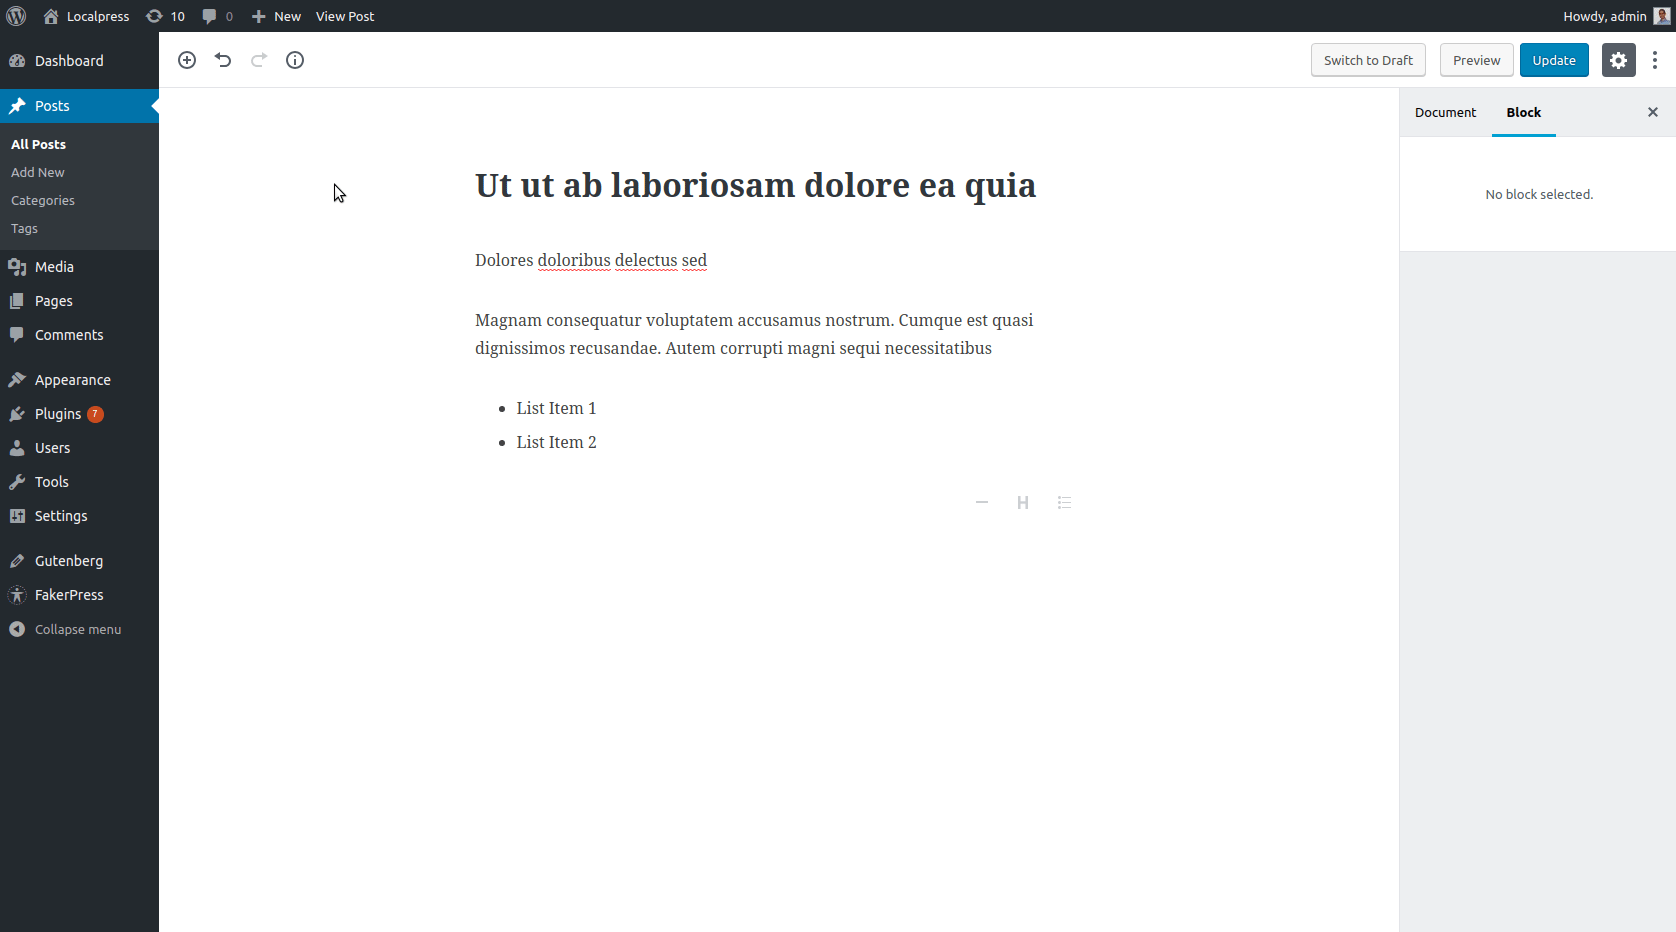Screen dimensions: 1676x932
Task: Click the Media library icon
Action: pyautogui.click(x=17, y=267)
